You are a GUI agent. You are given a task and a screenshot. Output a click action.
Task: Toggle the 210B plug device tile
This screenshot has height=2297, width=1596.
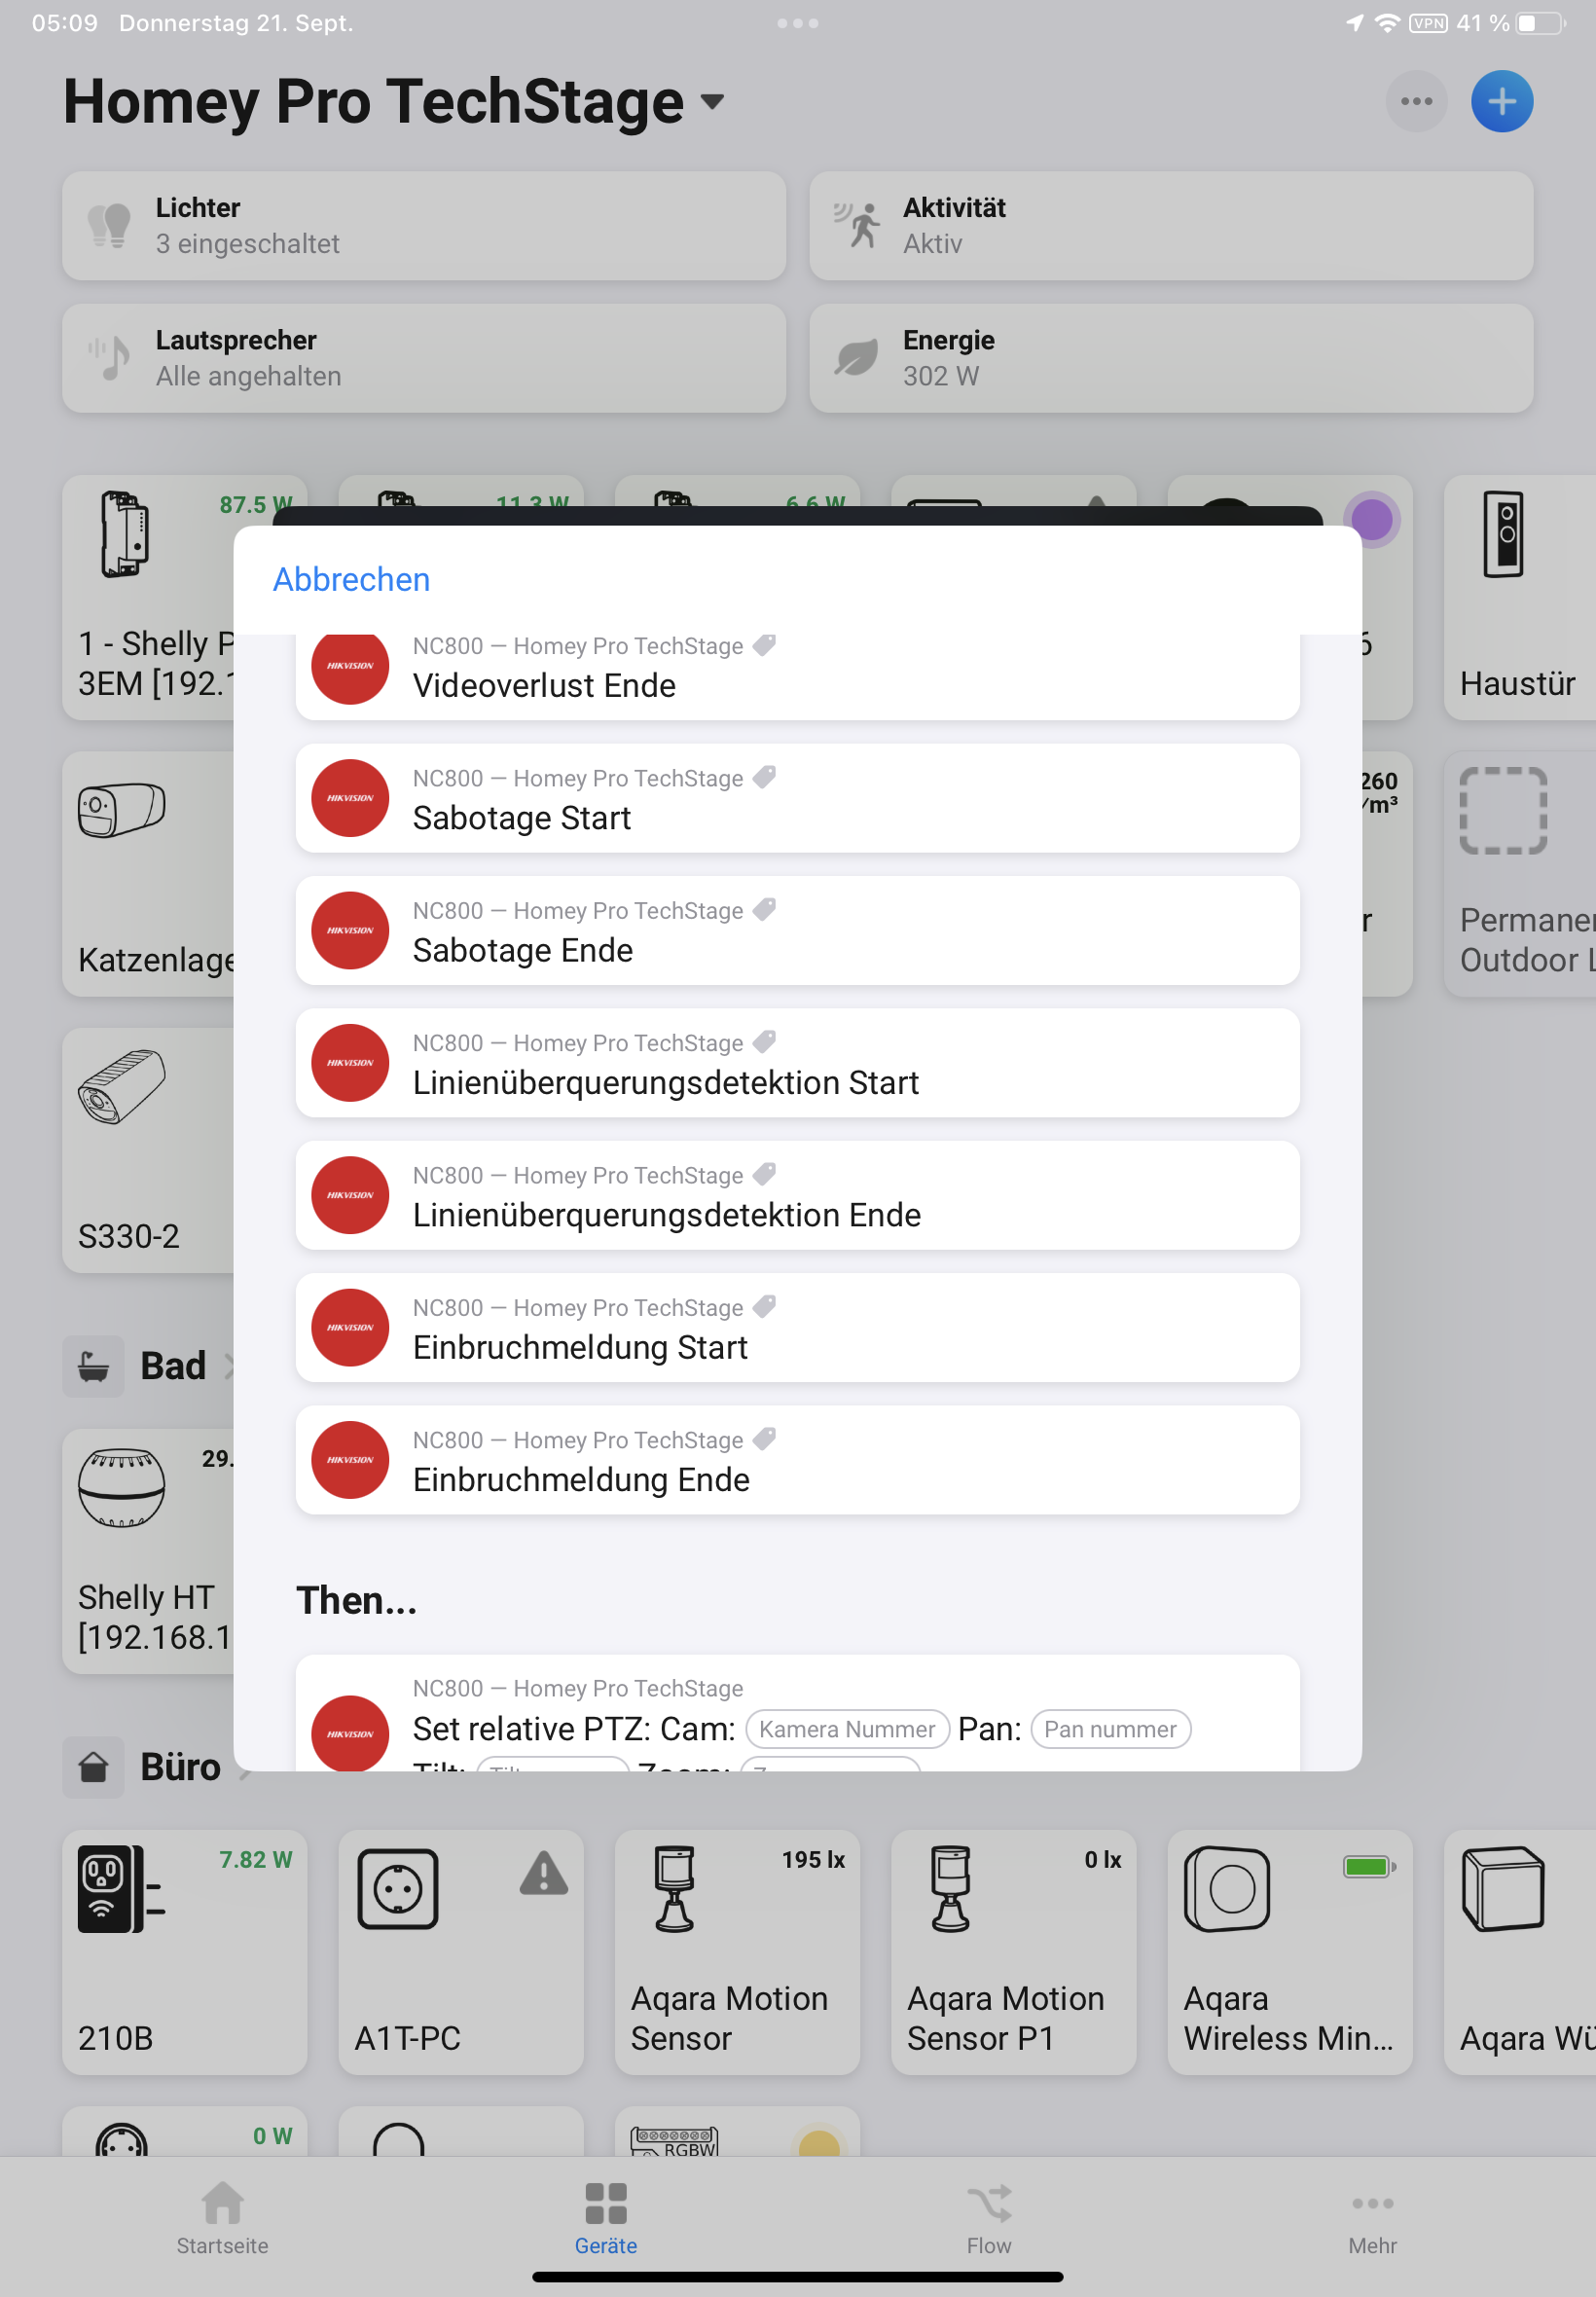point(185,1951)
